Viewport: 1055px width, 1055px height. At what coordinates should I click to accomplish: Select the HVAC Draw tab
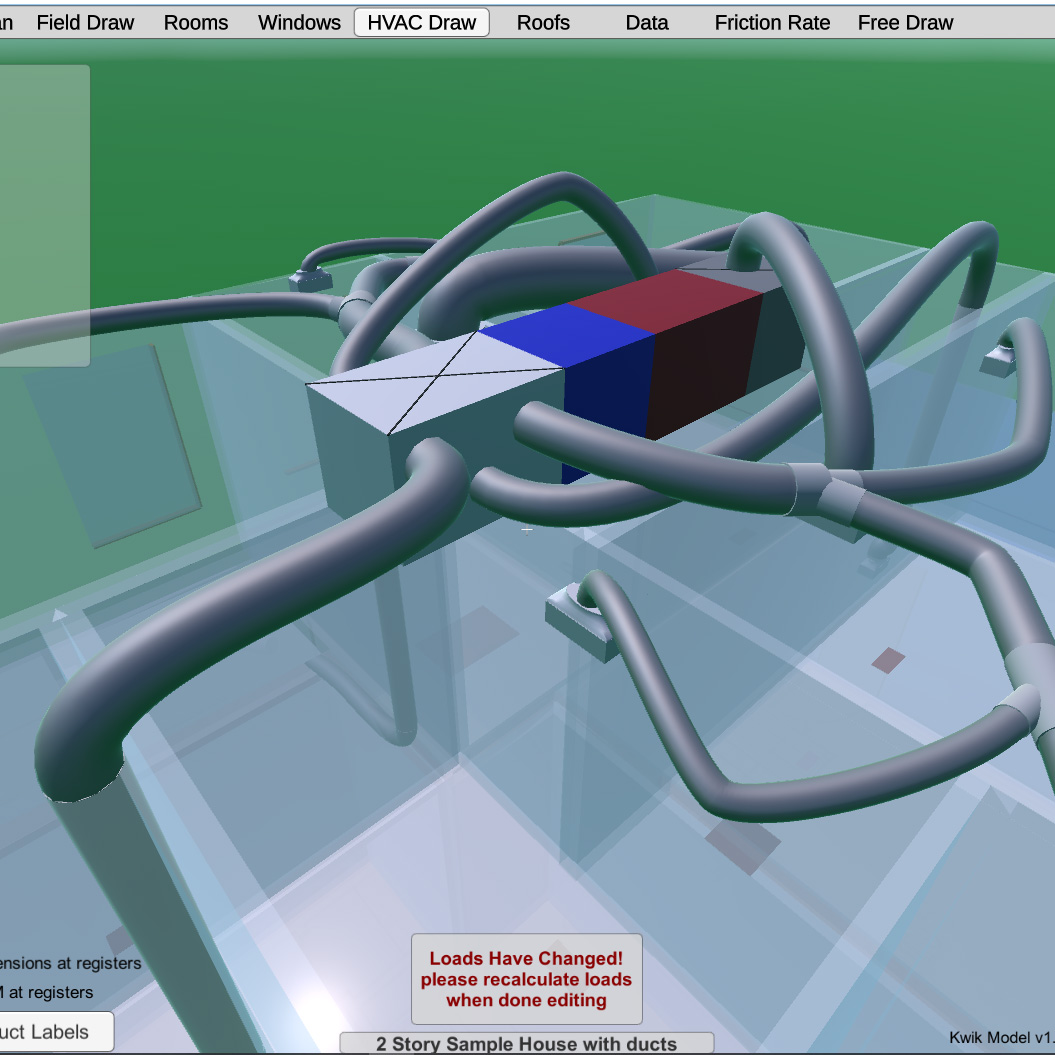421,23
